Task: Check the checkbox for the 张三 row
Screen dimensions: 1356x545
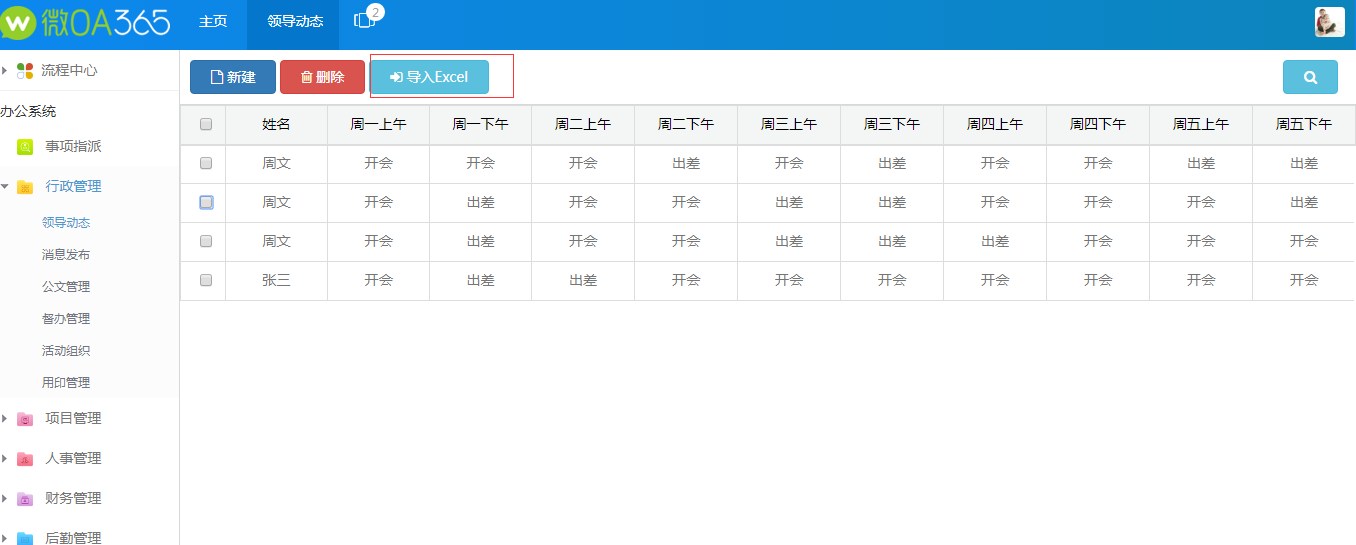Action: (x=206, y=281)
